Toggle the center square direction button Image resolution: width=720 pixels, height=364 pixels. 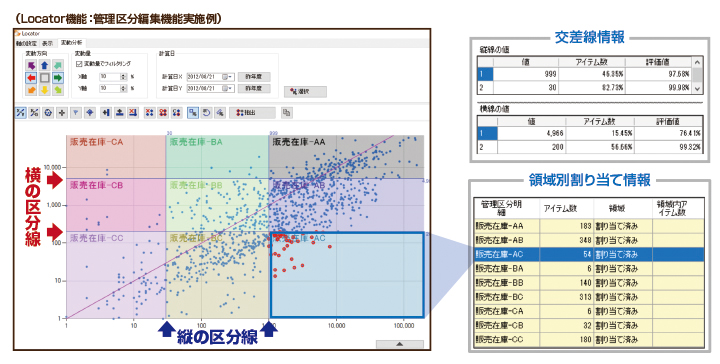tap(44, 78)
